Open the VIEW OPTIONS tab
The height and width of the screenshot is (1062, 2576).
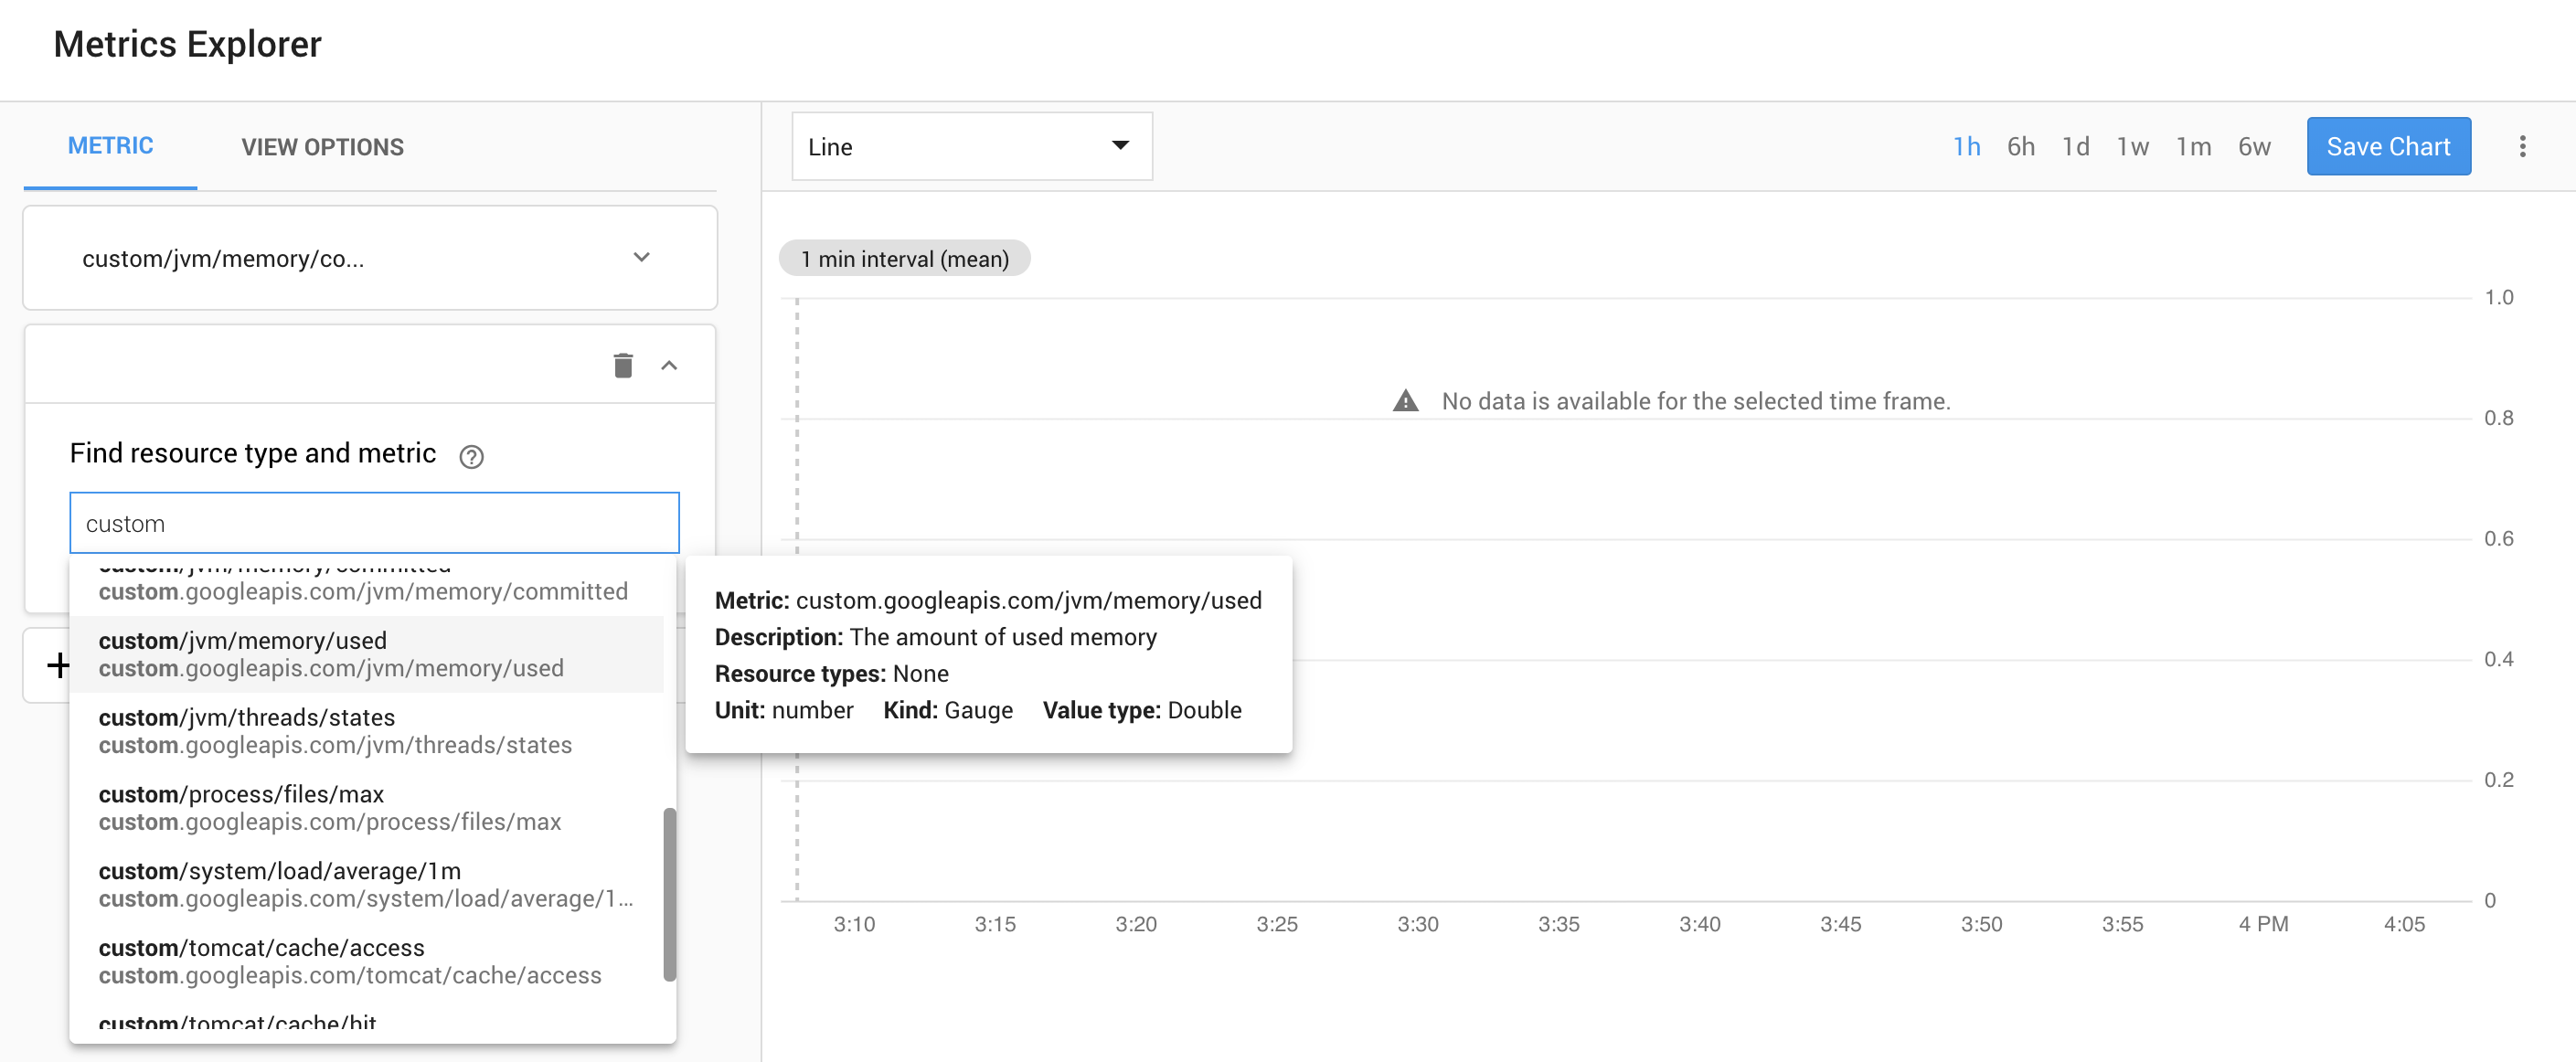[321, 146]
